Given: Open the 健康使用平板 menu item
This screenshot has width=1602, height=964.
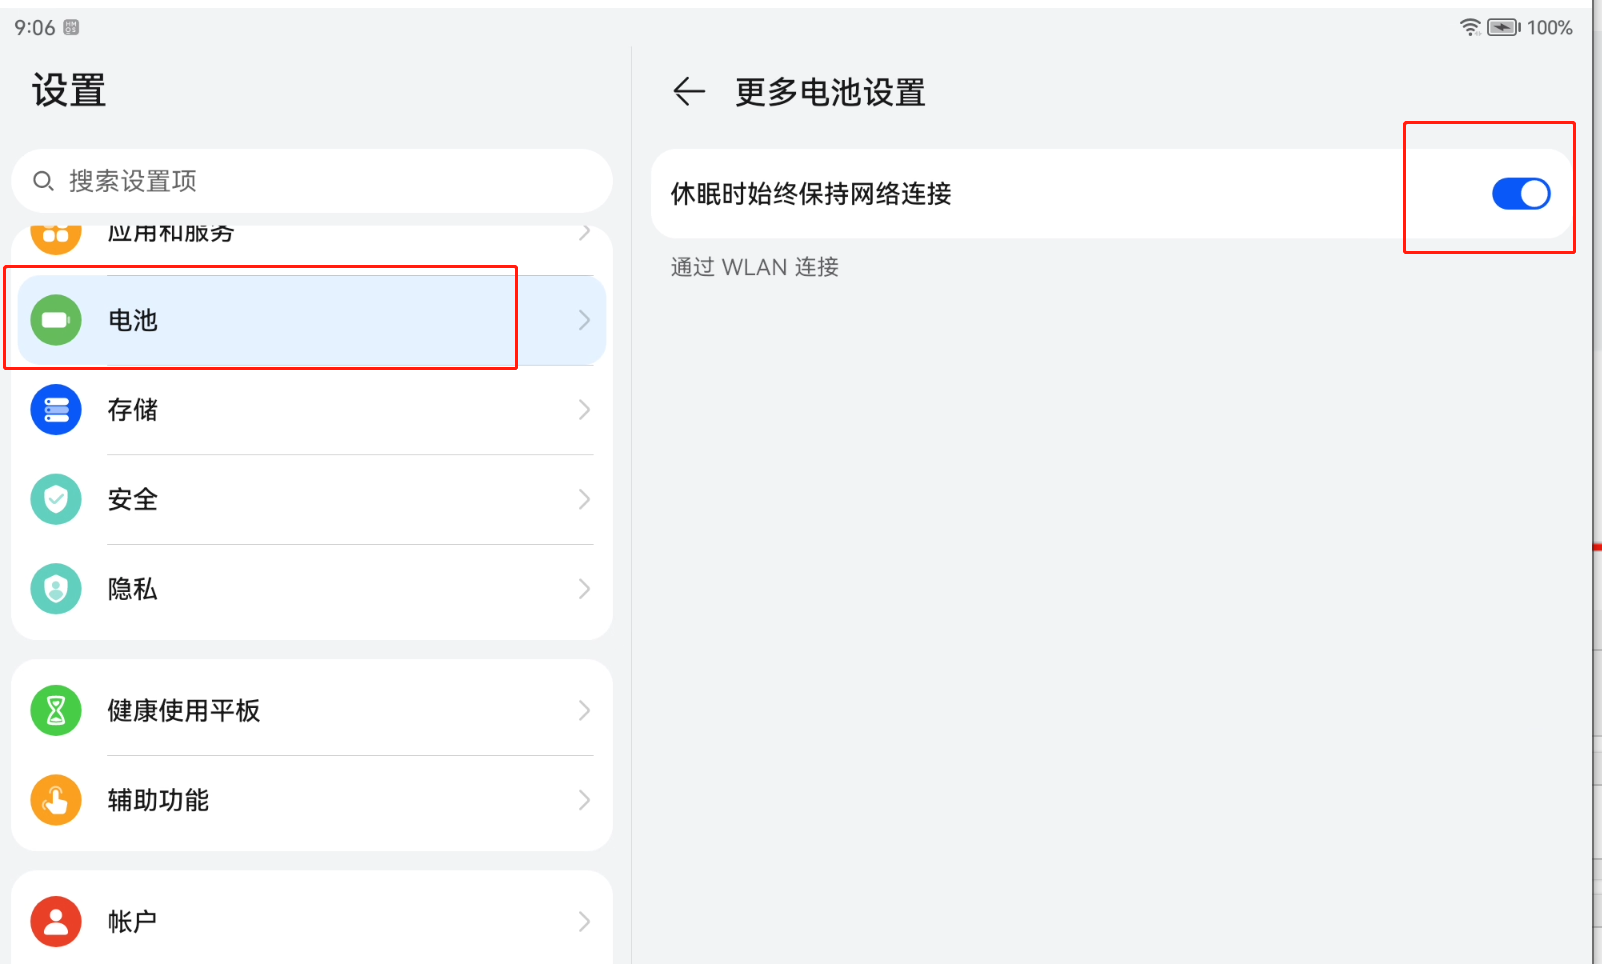Looking at the screenshot, I should [184, 710].
